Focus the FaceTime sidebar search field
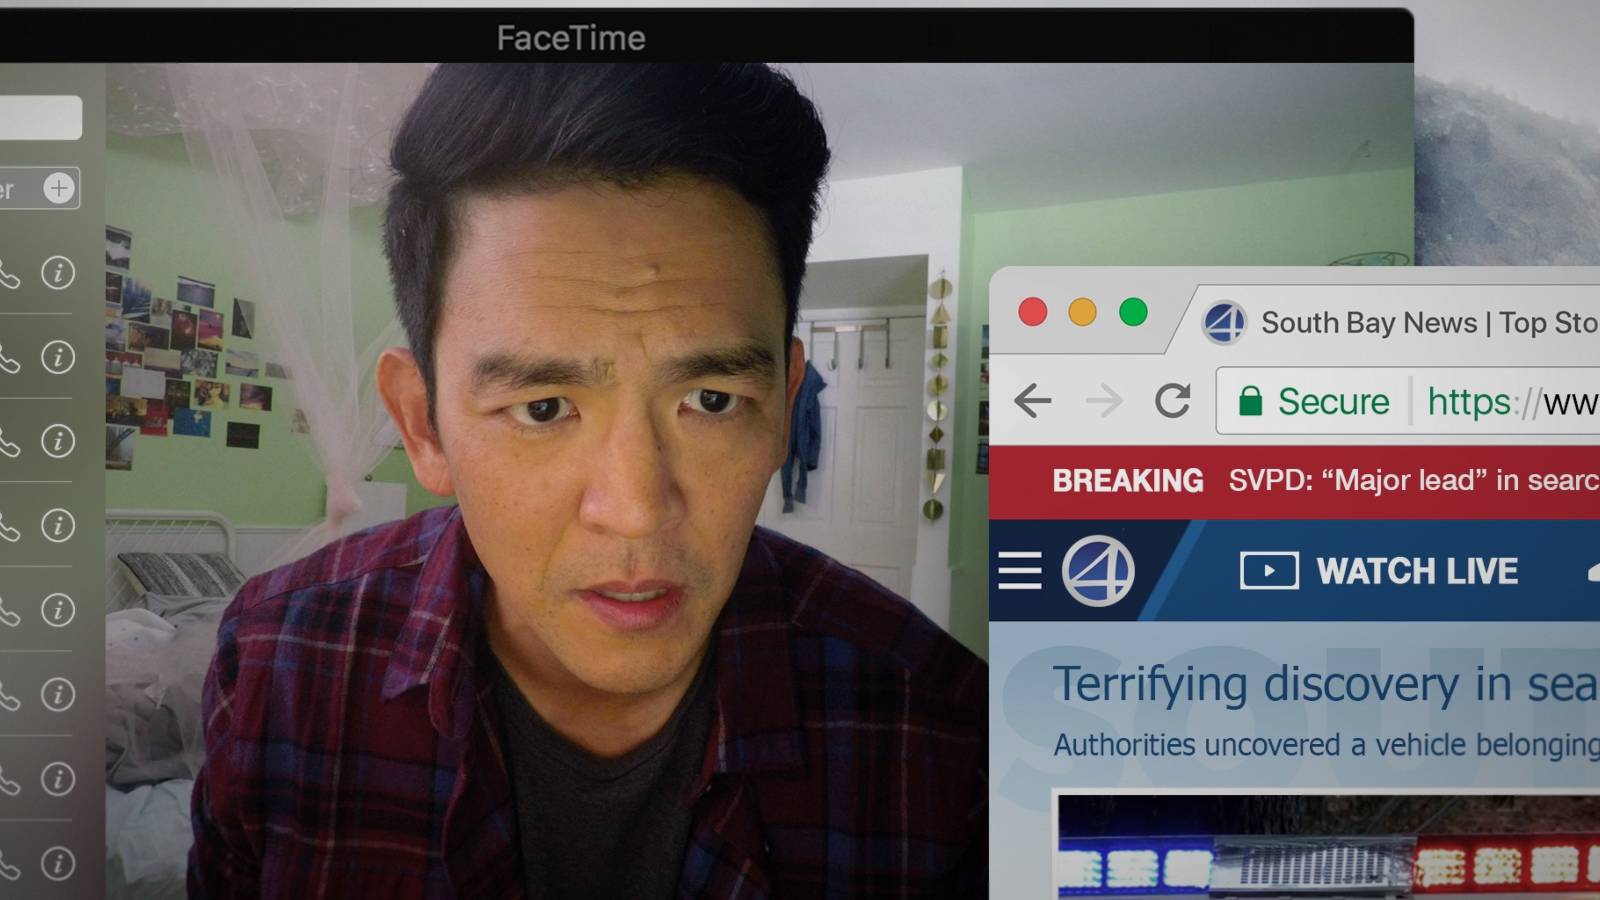Viewport: 1600px width, 900px height. tap(40, 118)
